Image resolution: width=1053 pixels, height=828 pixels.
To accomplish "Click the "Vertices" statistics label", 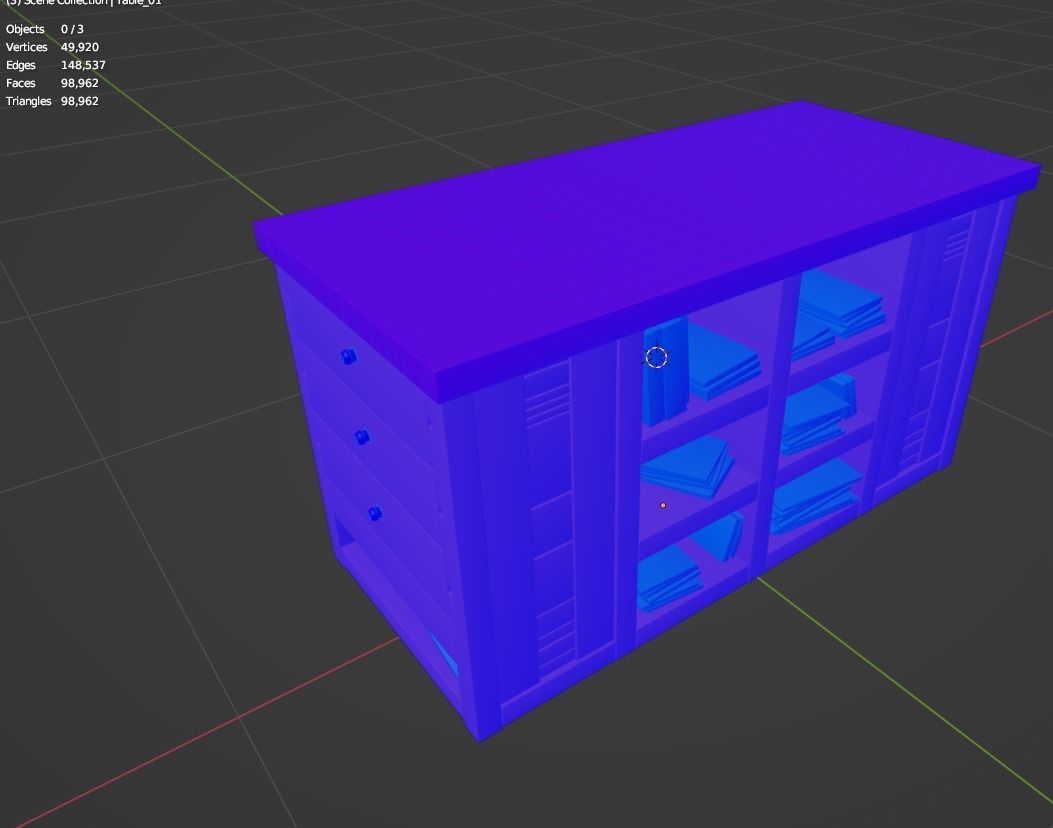I will [x=27, y=47].
